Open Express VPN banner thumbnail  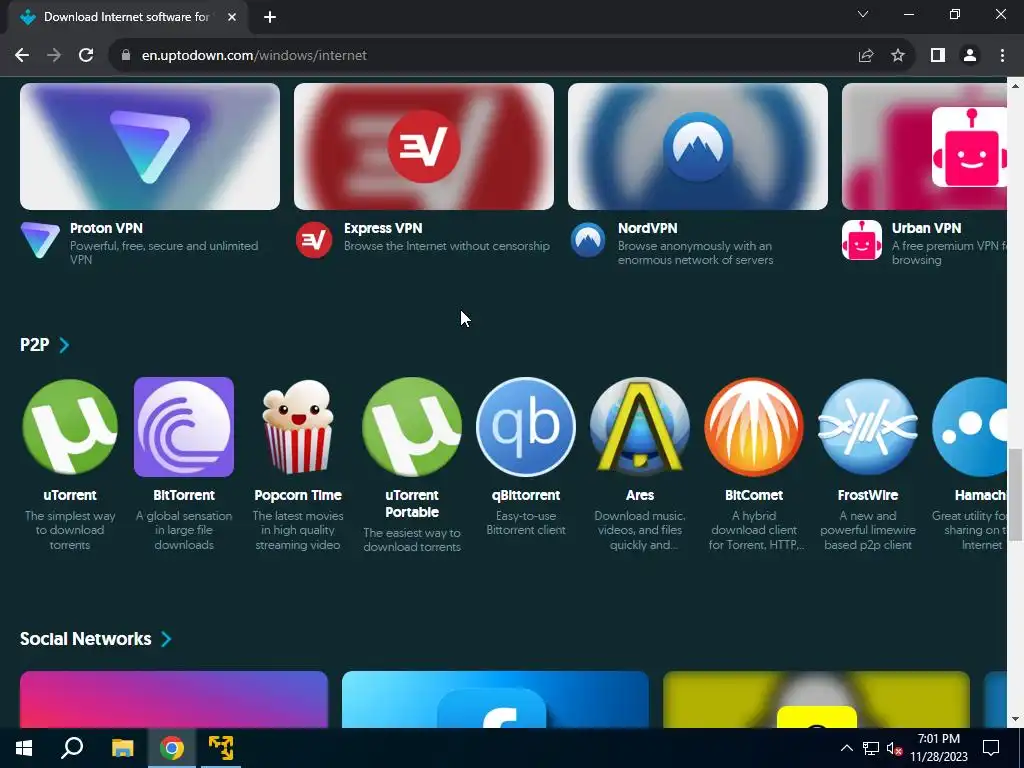coord(424,146)
